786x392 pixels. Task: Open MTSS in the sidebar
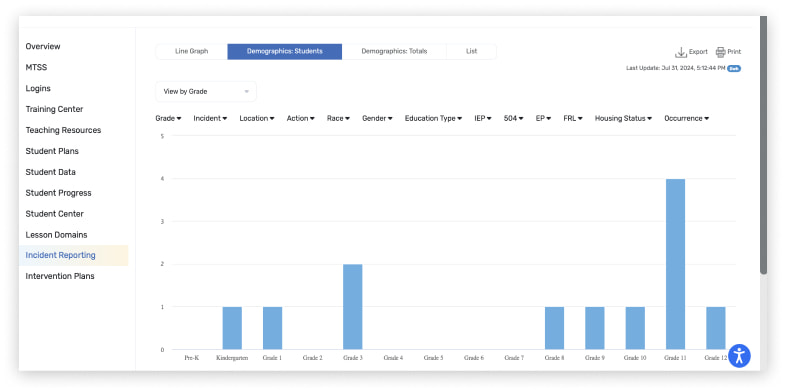click(x=36, y=67)
